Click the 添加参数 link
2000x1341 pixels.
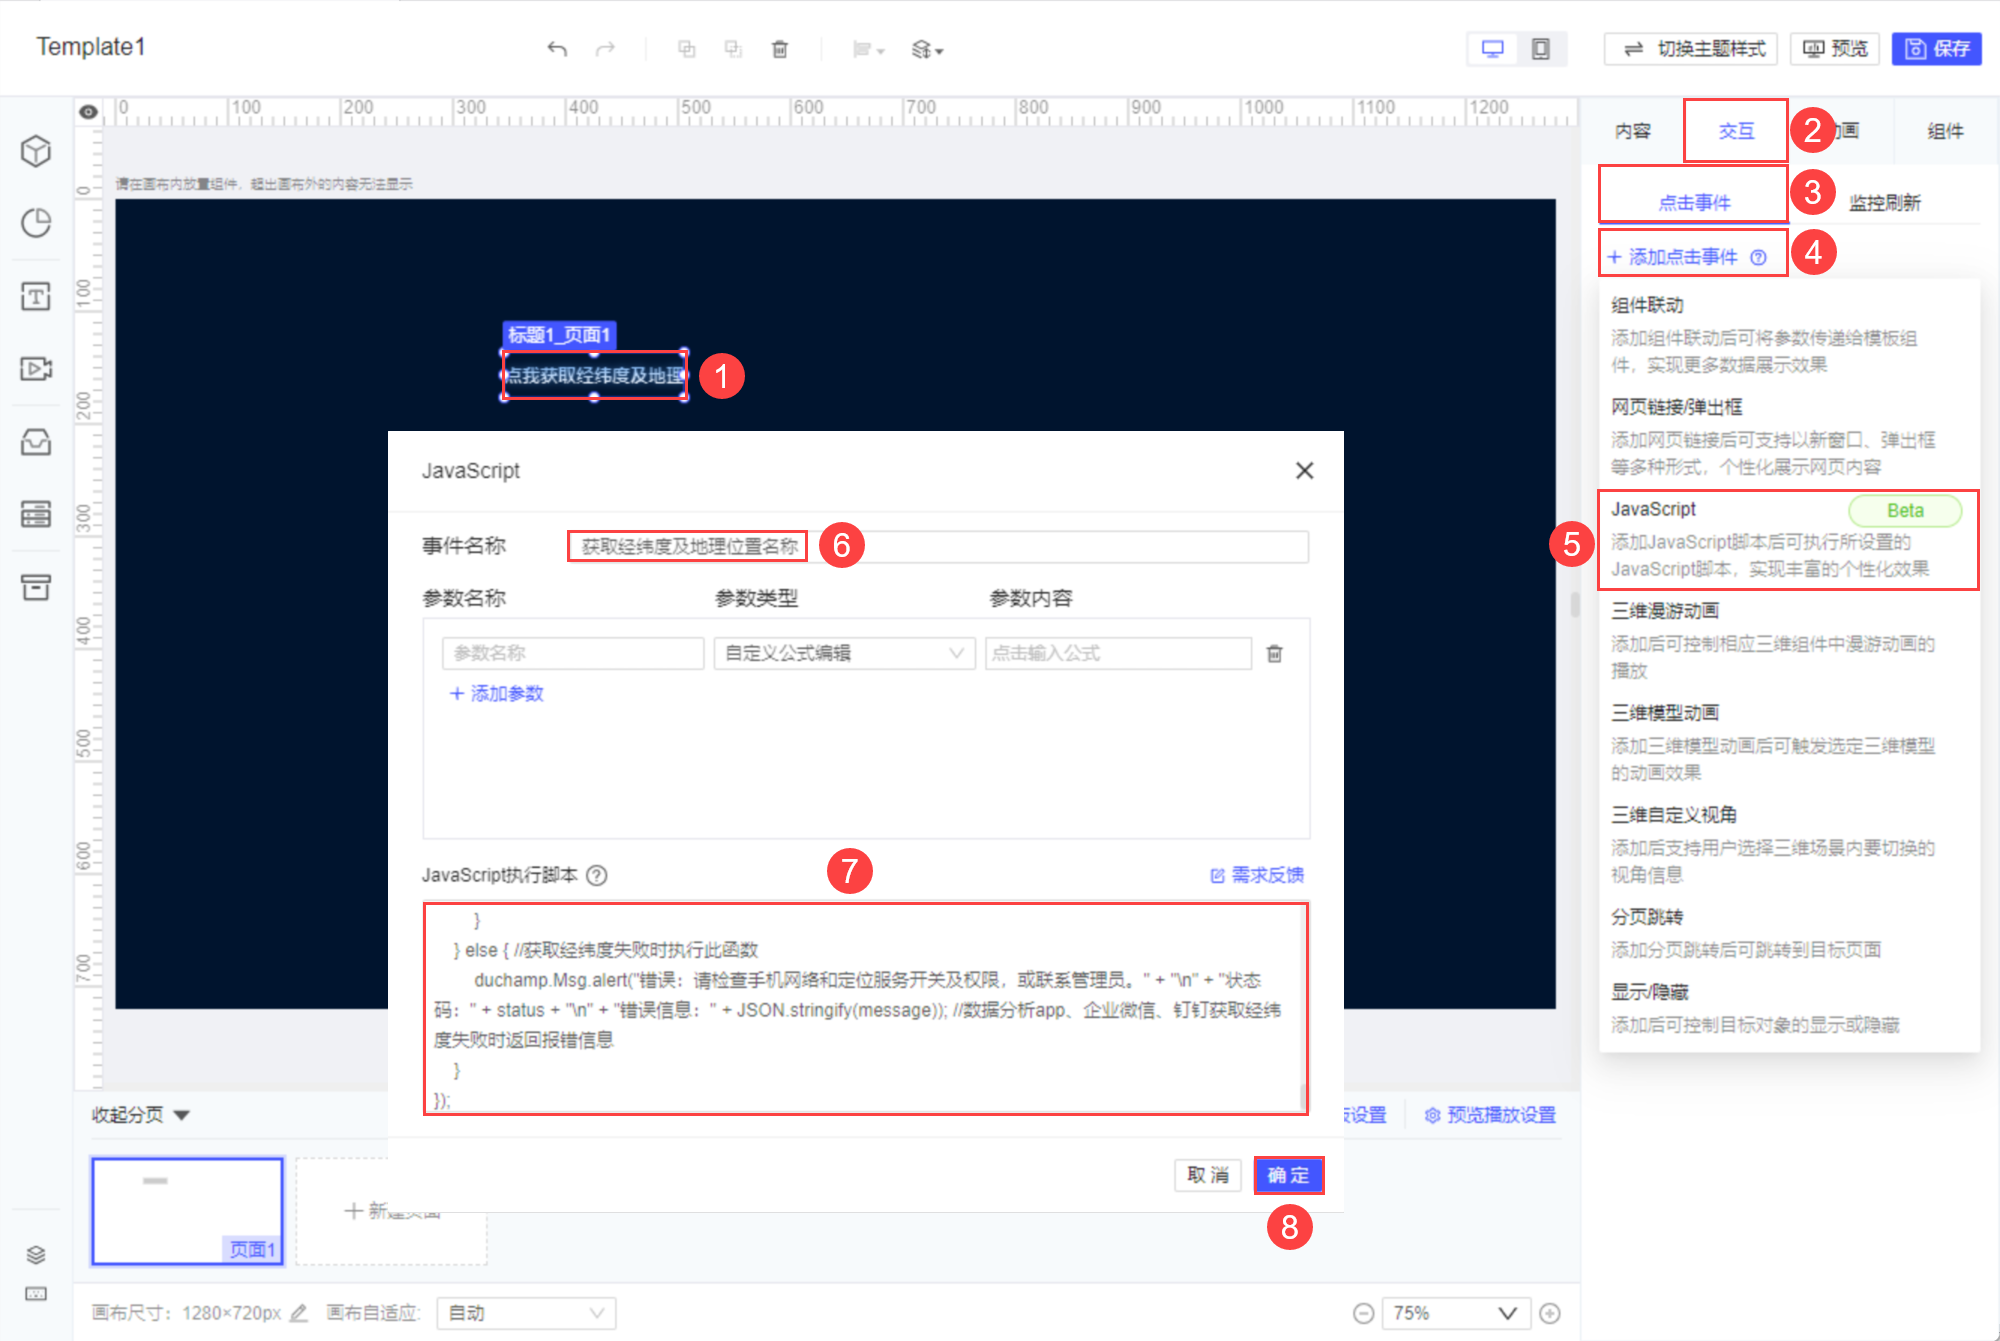tap(496, 693)
